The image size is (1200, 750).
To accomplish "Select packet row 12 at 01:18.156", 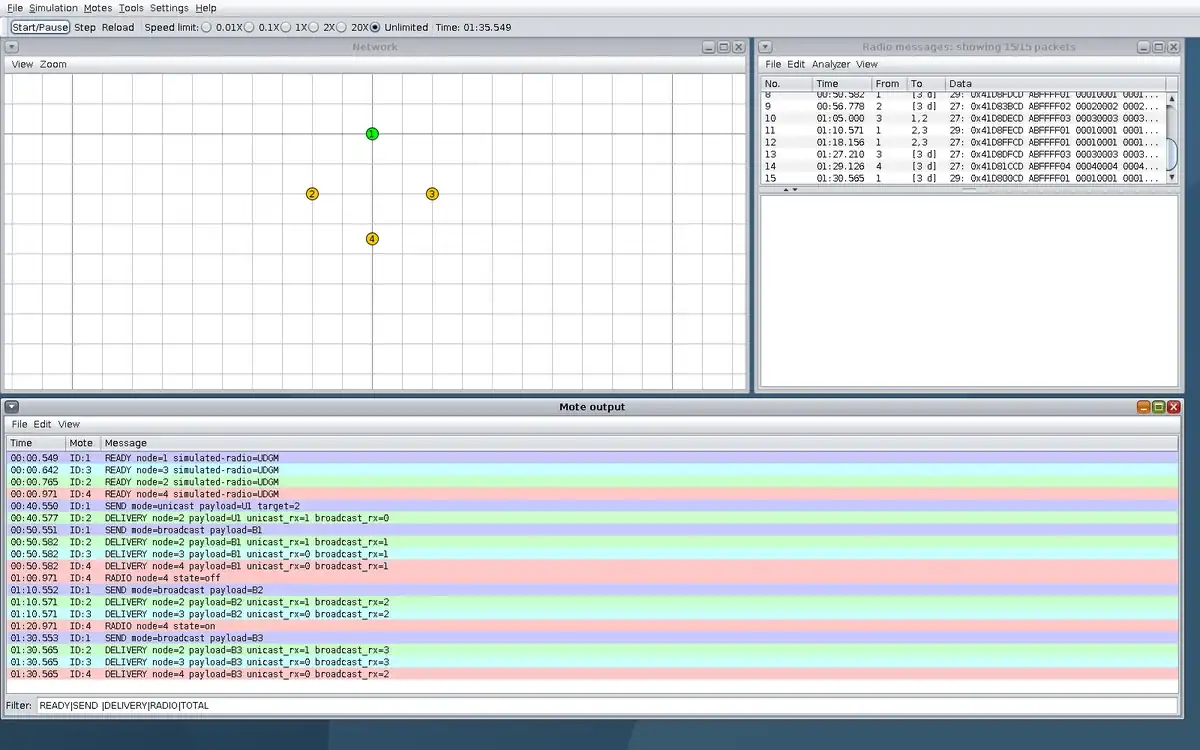I will [x=963, y=142].
